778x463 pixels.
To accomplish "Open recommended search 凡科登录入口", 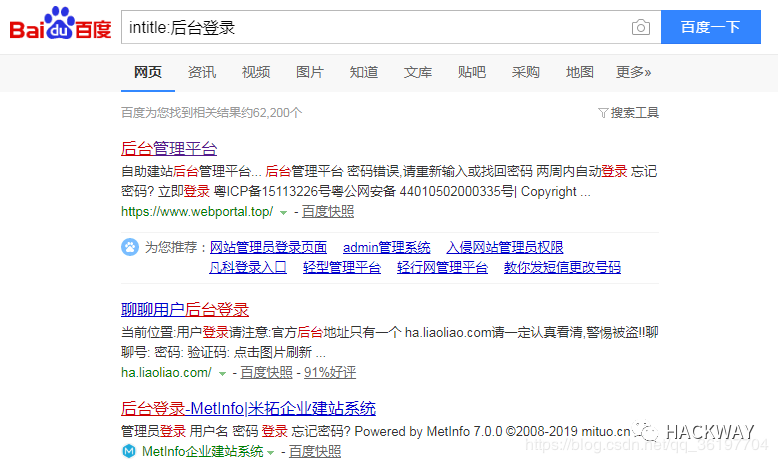I will pyautogui.click(x=248, y=267).
